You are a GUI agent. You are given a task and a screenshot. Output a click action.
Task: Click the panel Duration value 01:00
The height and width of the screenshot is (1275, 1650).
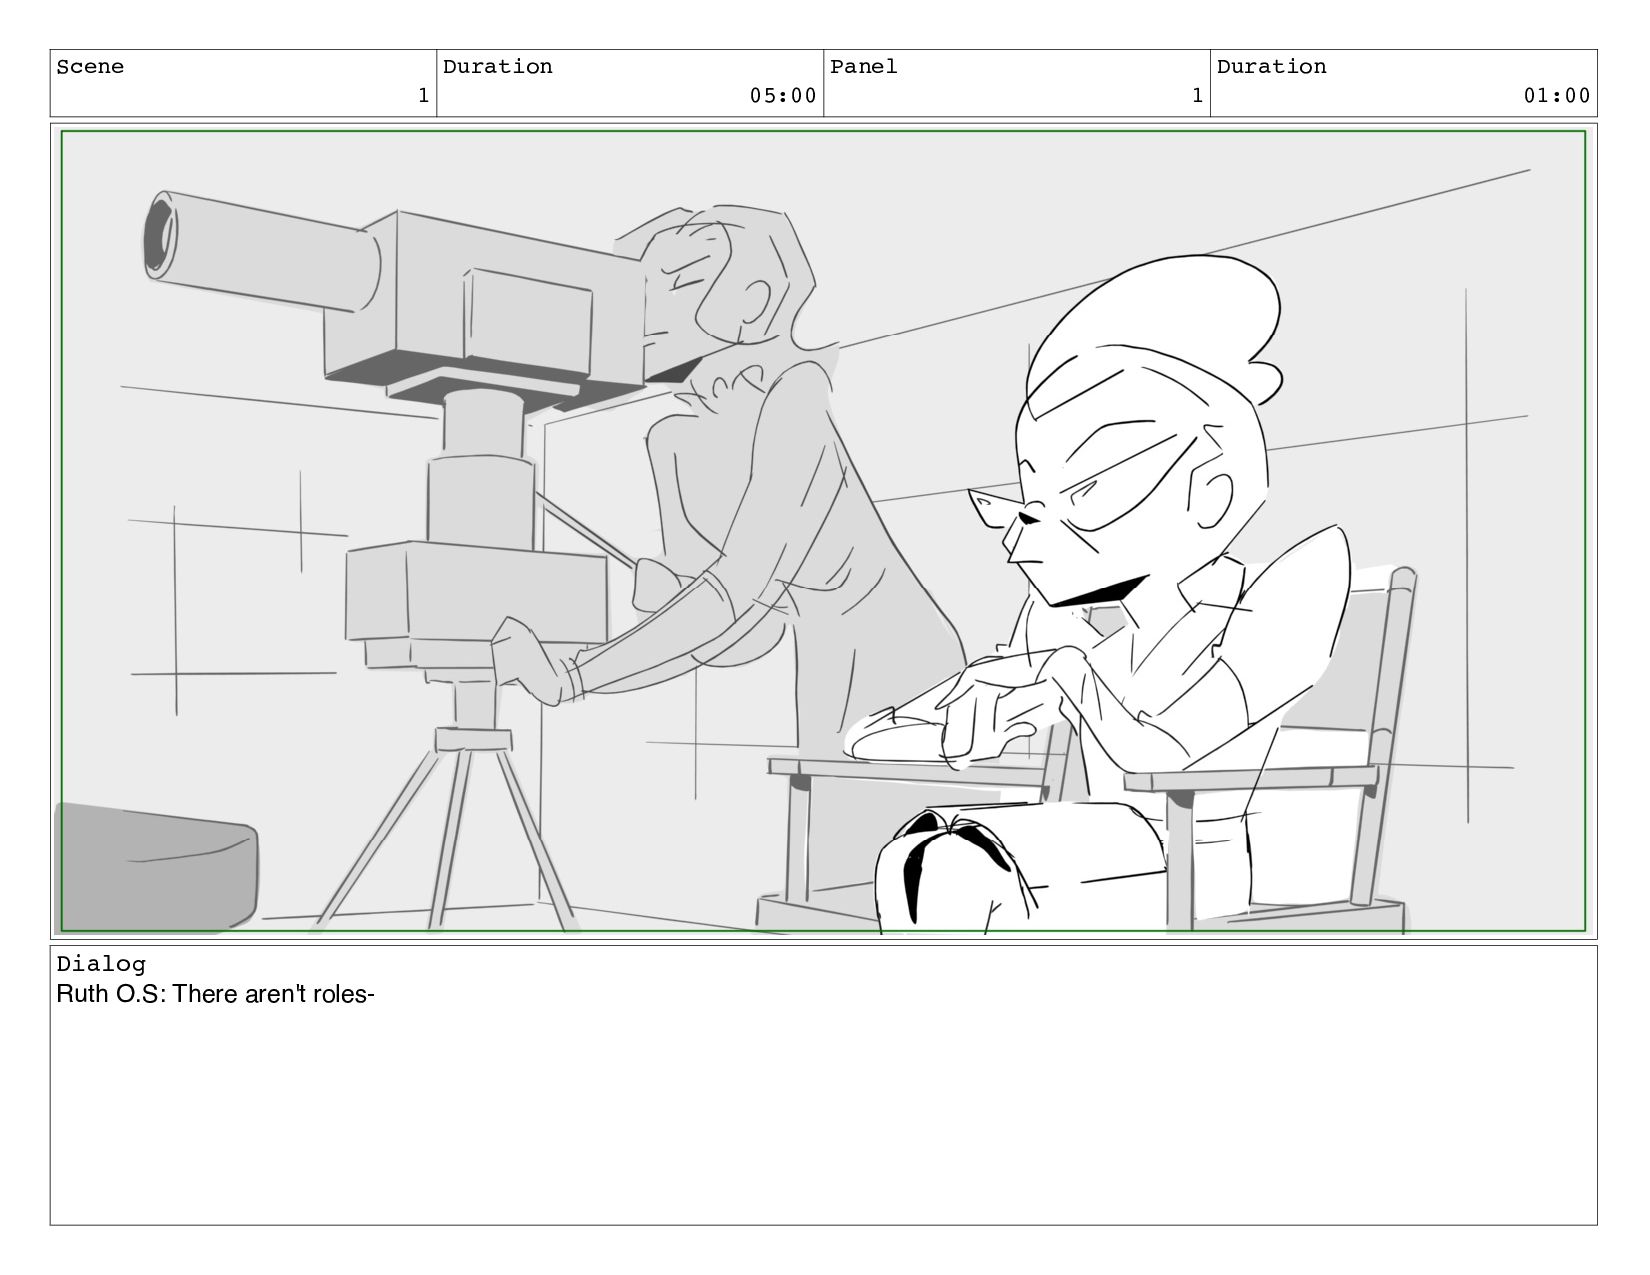coord(1557,96)
